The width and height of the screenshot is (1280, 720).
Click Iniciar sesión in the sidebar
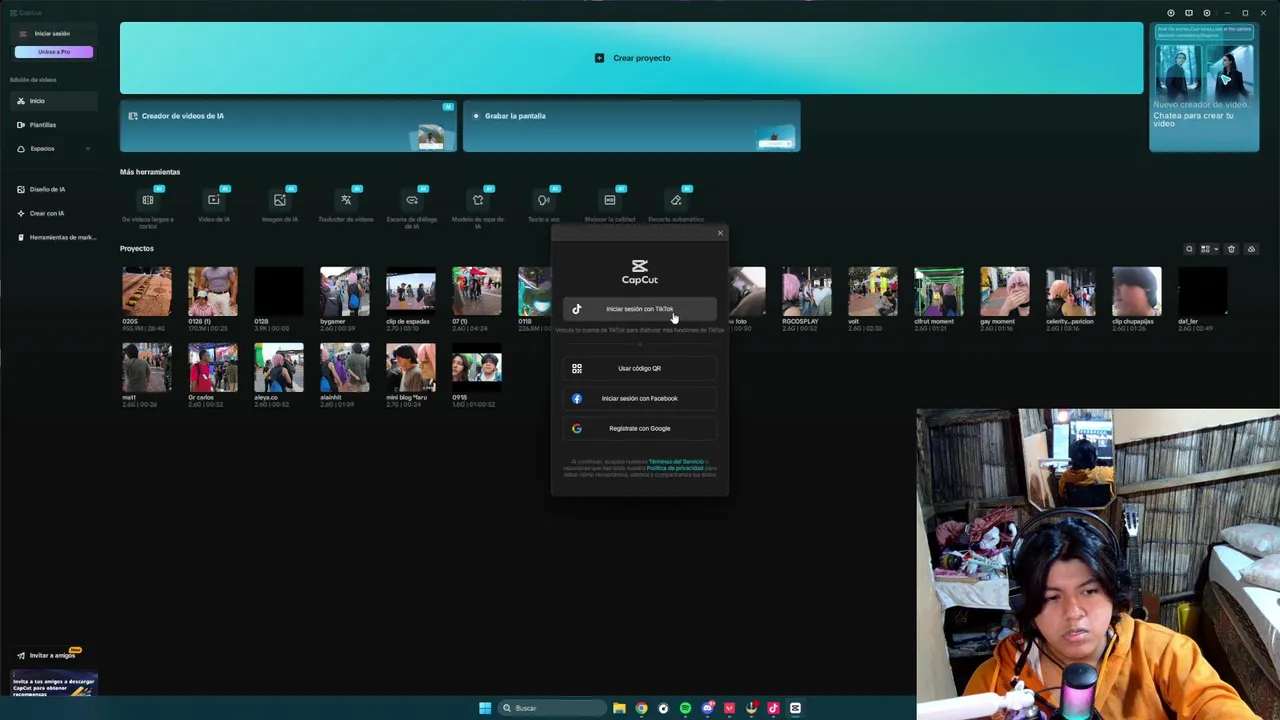tap(52, 34)
